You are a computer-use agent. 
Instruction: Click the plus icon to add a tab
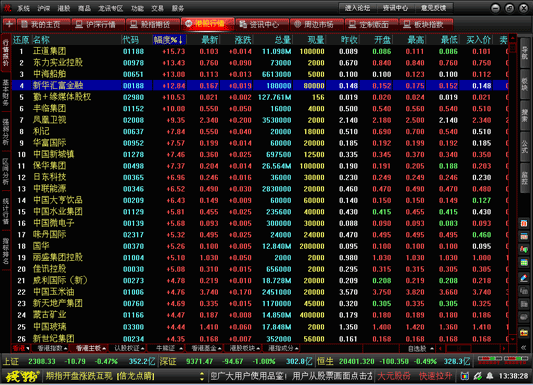coord(9,24)
